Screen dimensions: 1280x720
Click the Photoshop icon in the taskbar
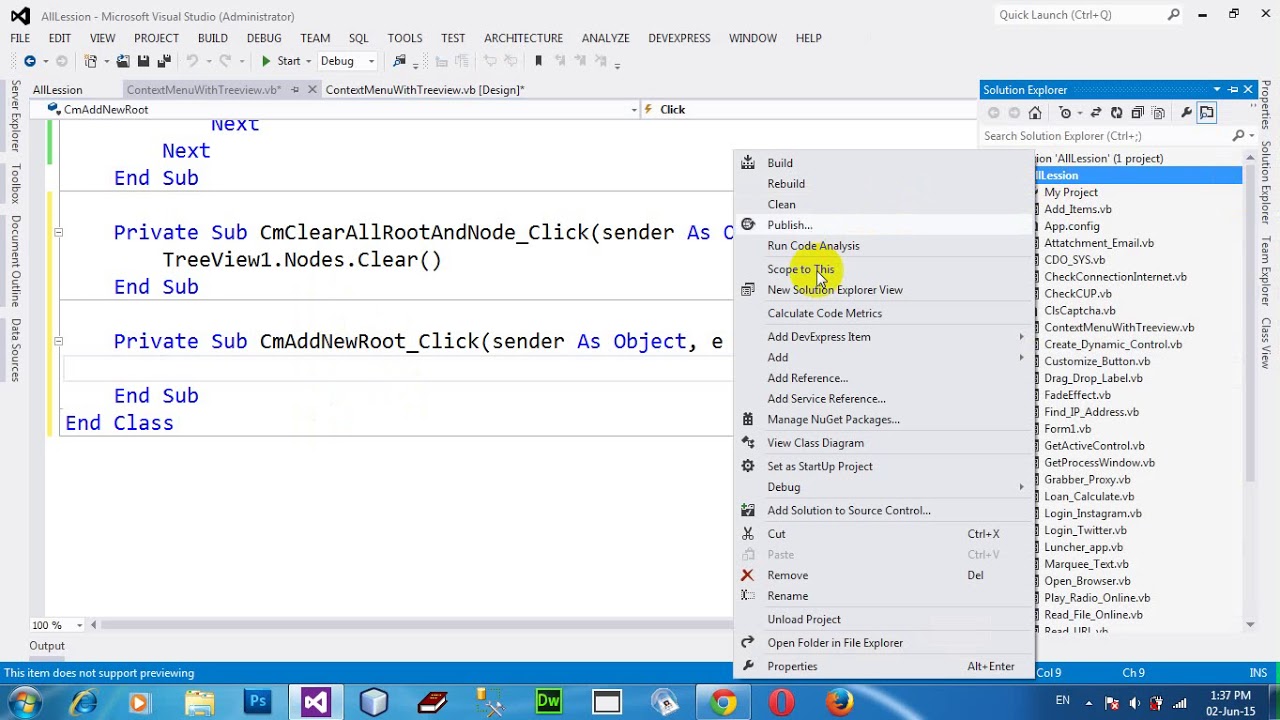click(257, 702)
